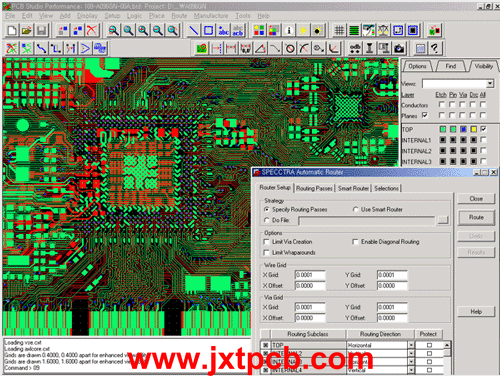Click the Close button in router dialog
Screen dimensions: 500x376
click(476, 199)
